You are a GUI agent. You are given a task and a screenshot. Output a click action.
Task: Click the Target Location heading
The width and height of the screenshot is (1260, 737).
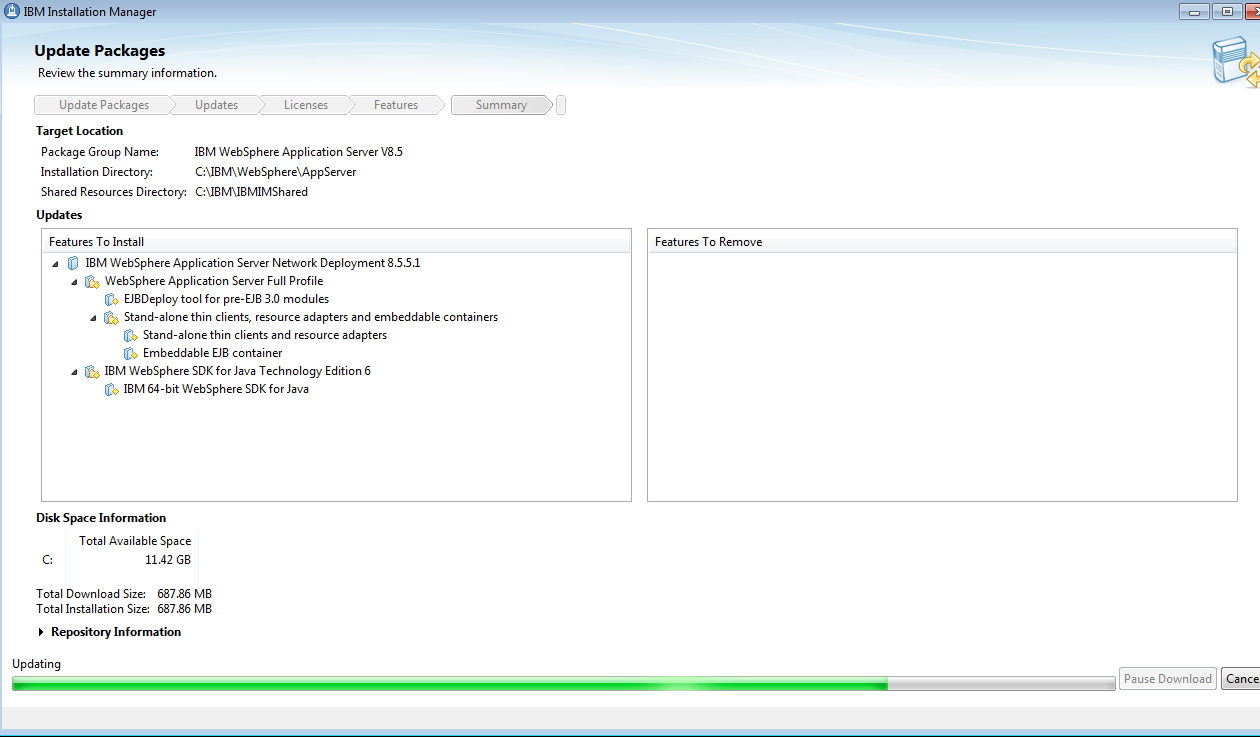tap(79, 131)
